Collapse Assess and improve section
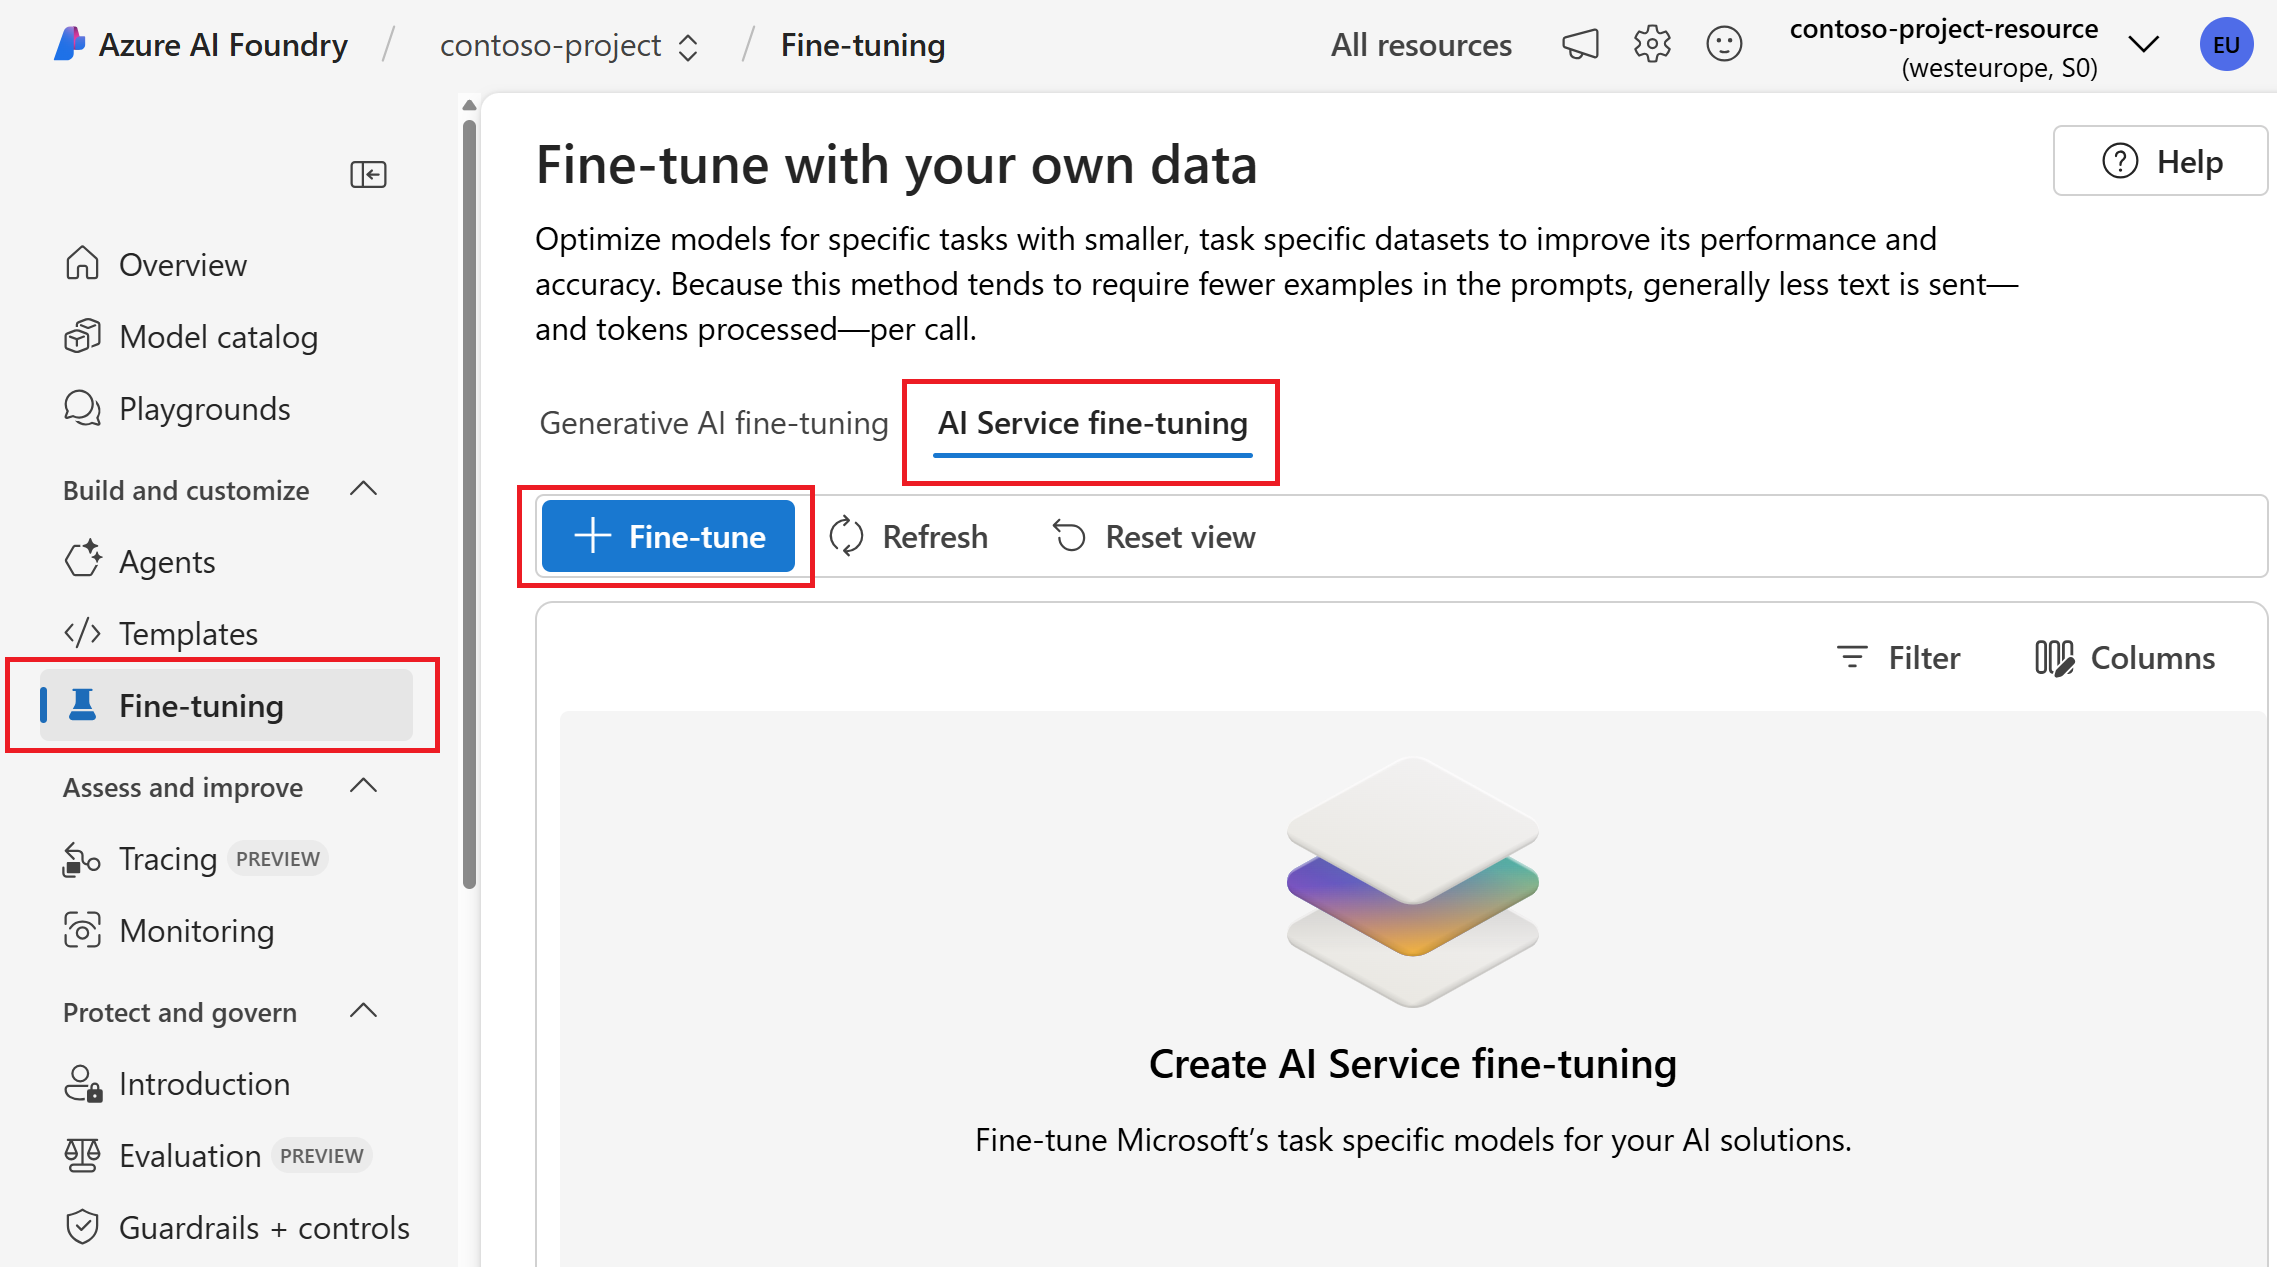2277x1267 pixels. [x=364, y=786]
